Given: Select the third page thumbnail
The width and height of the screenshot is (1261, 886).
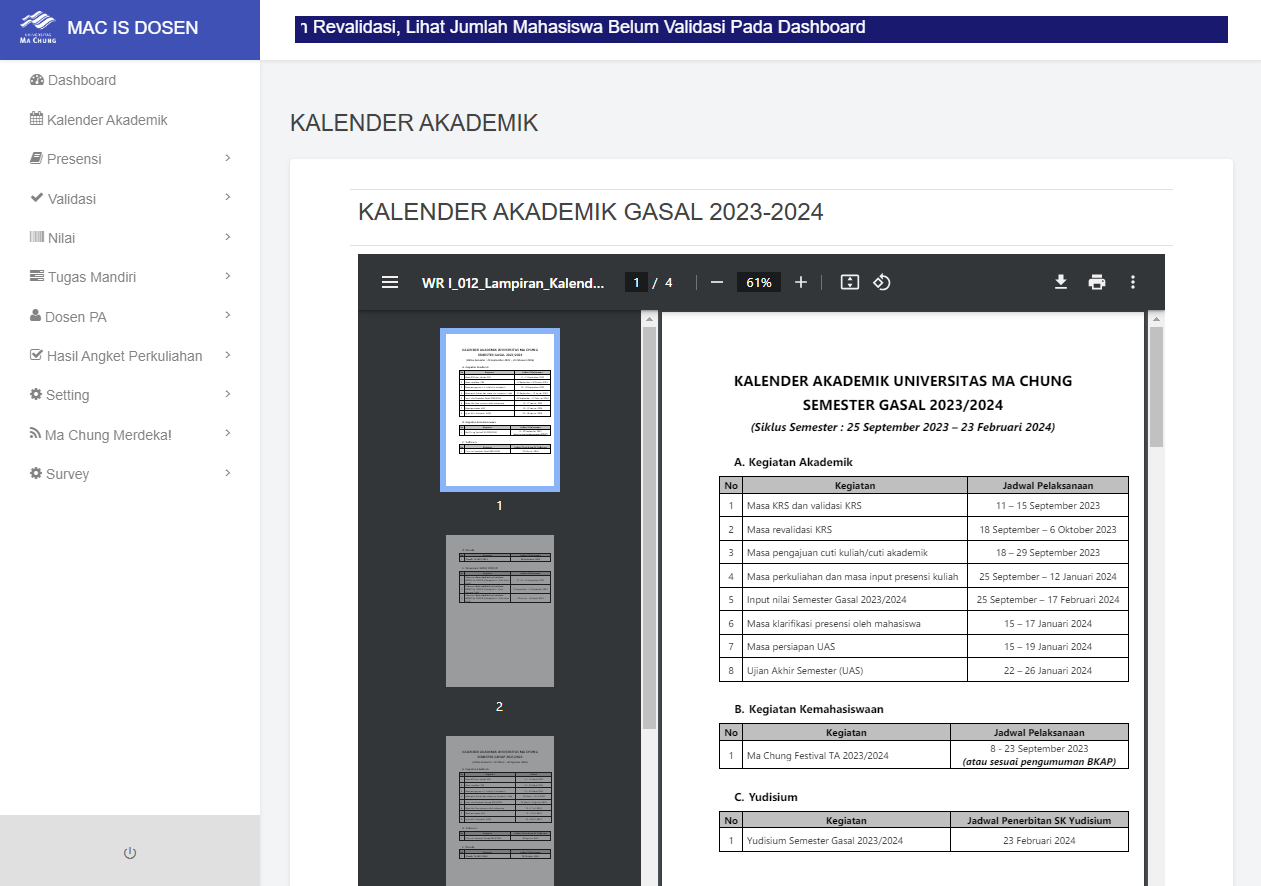Looking at the screenshot, I should [500, 812].
